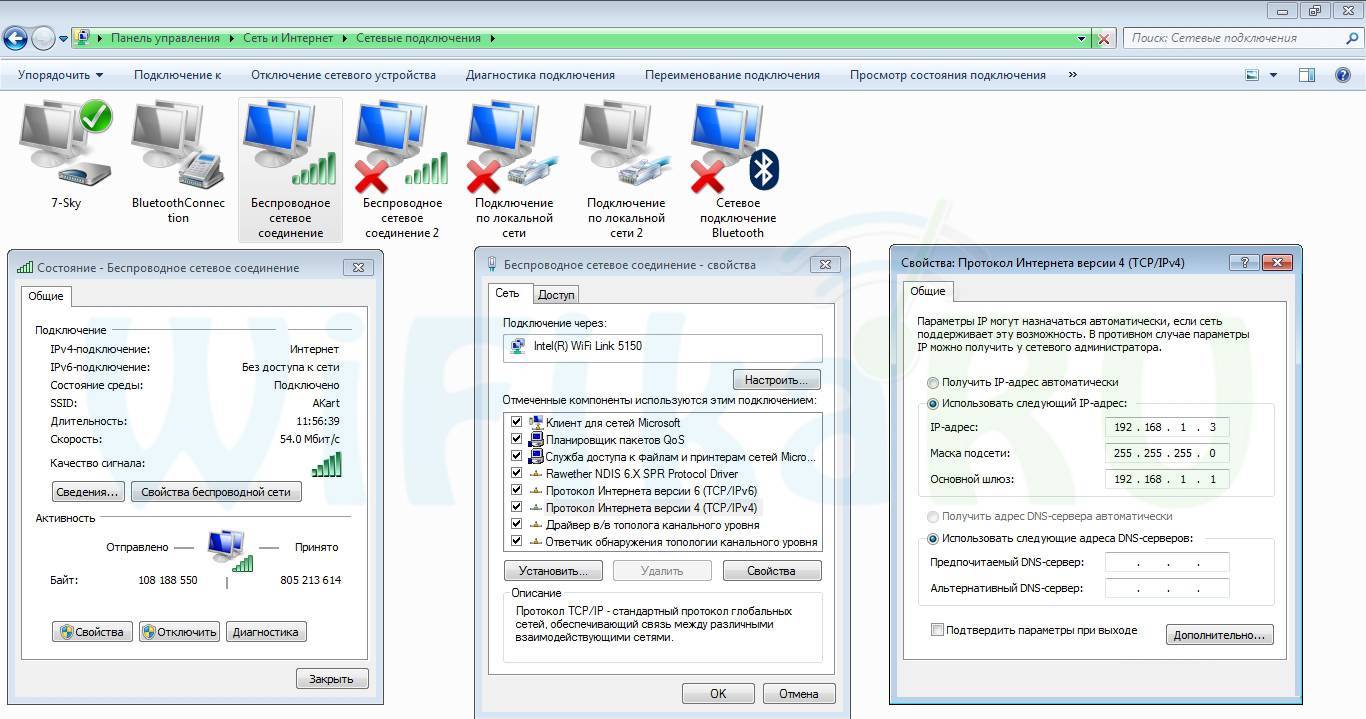Switch to the Доступ tab

556,295
